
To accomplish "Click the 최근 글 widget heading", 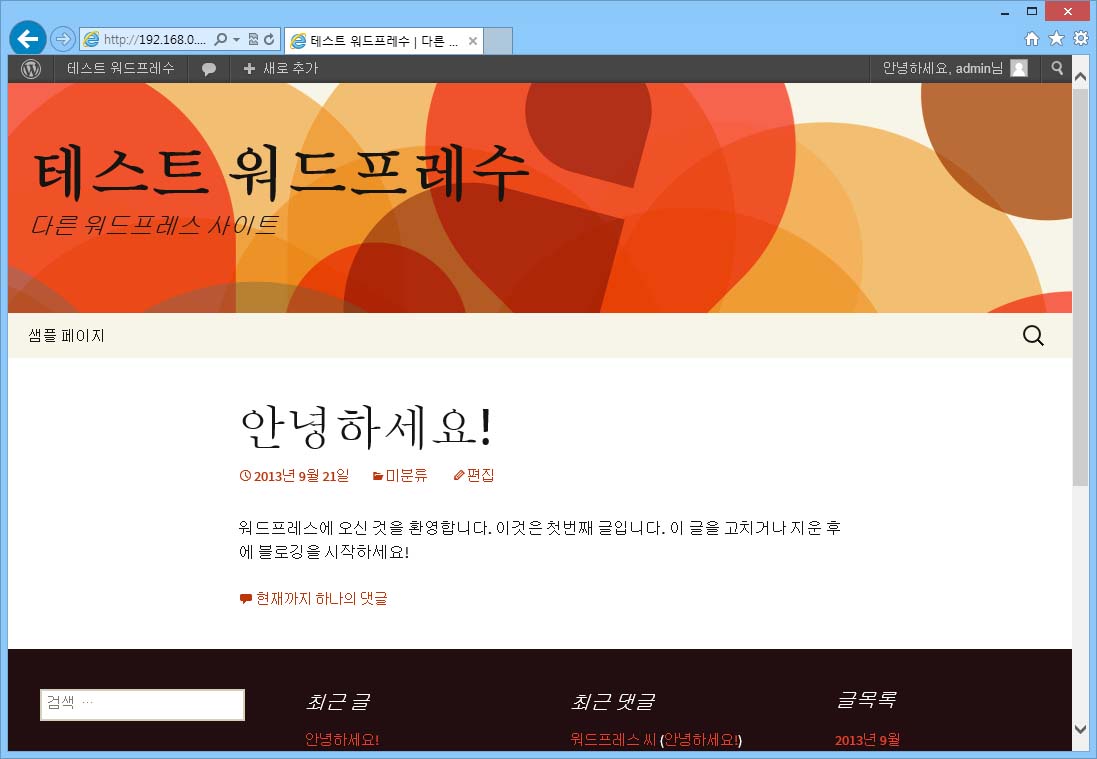I will (x=338, y=701).
